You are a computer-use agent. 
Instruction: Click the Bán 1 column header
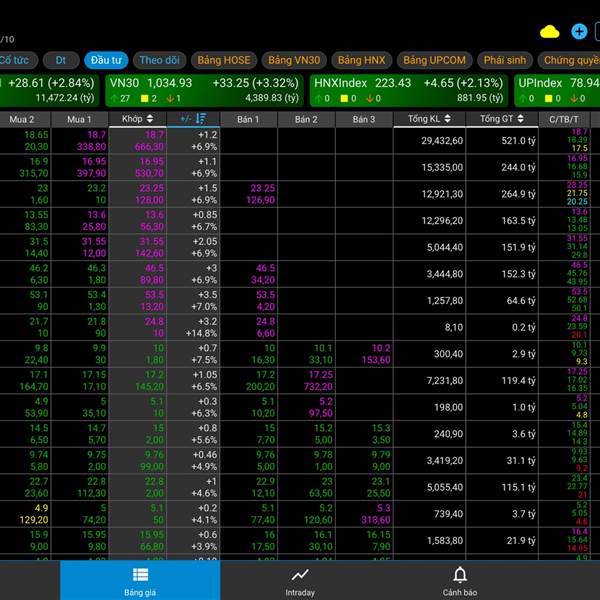[x=248, y=119]
